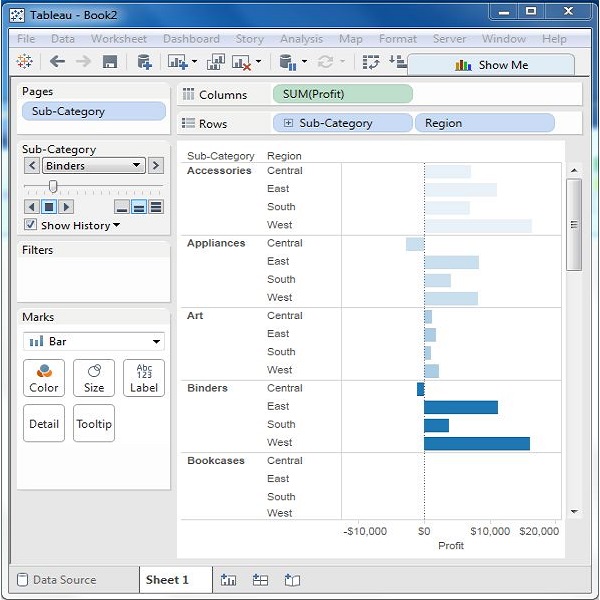
Task: Open the Label marks card
Action: click(x=144, y=378)
